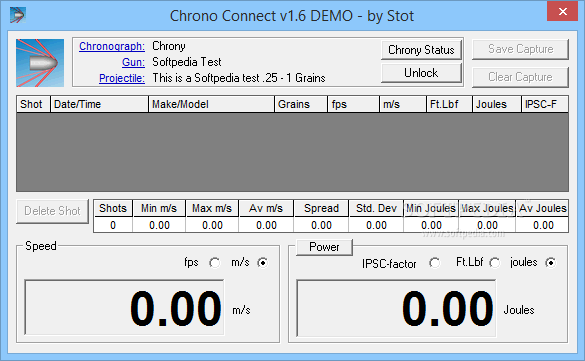Click the Av m/s statistics header
The image size is (585, 361).
tap(266, 208)
